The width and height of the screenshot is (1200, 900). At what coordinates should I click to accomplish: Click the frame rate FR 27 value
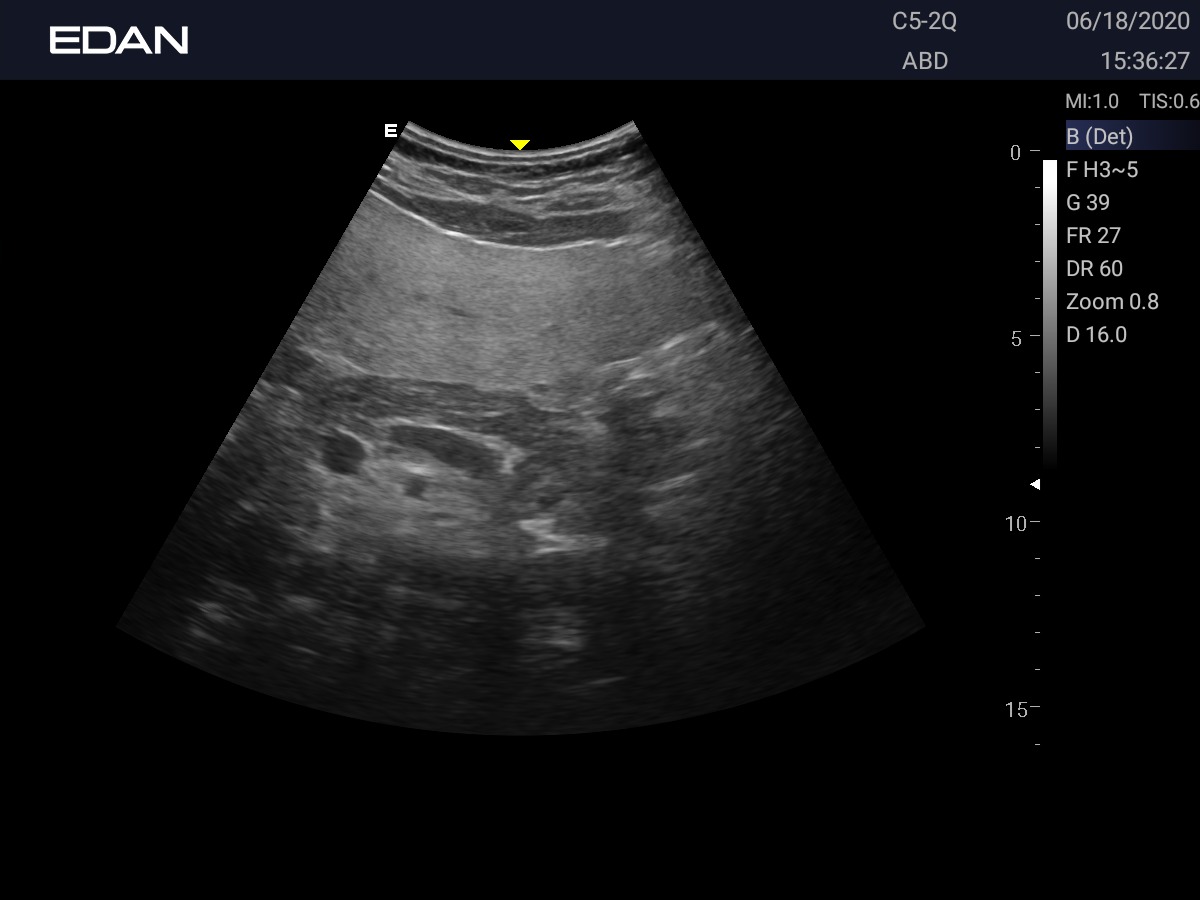1093,235
